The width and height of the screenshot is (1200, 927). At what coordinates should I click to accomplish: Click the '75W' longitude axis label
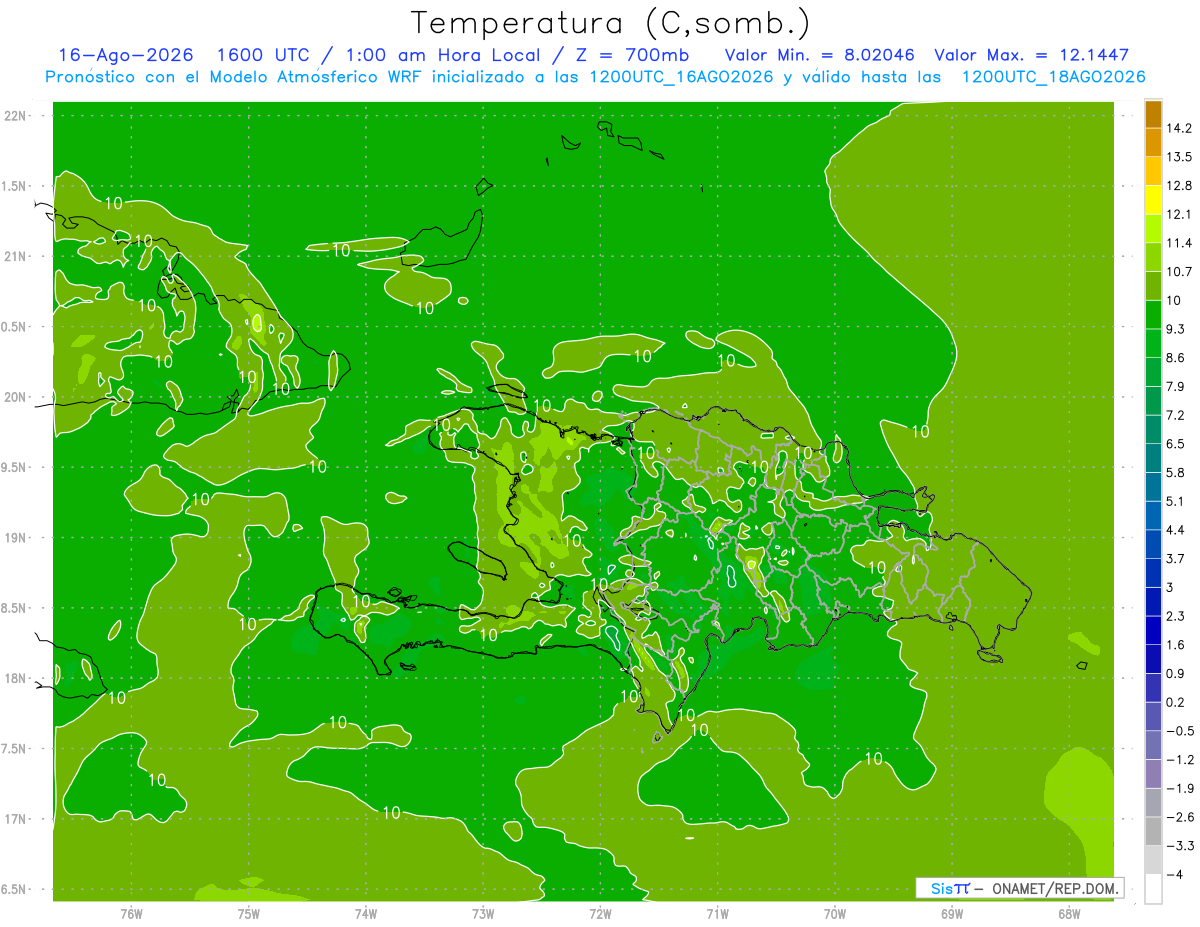point(248,914)
